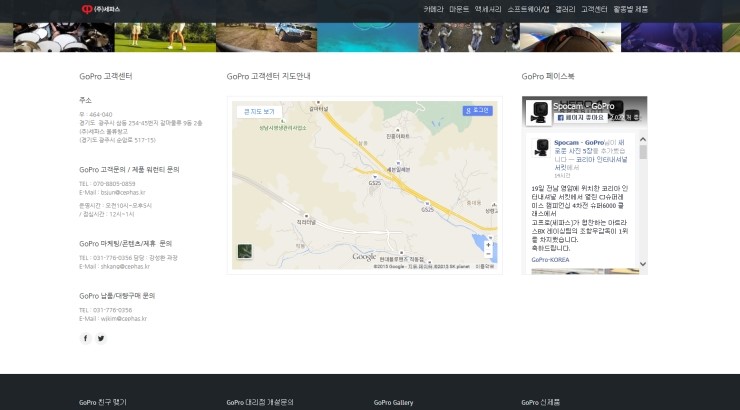Click the 세파스 logo in header
This screenshot has height=410, width=740.
coord(101,9)
